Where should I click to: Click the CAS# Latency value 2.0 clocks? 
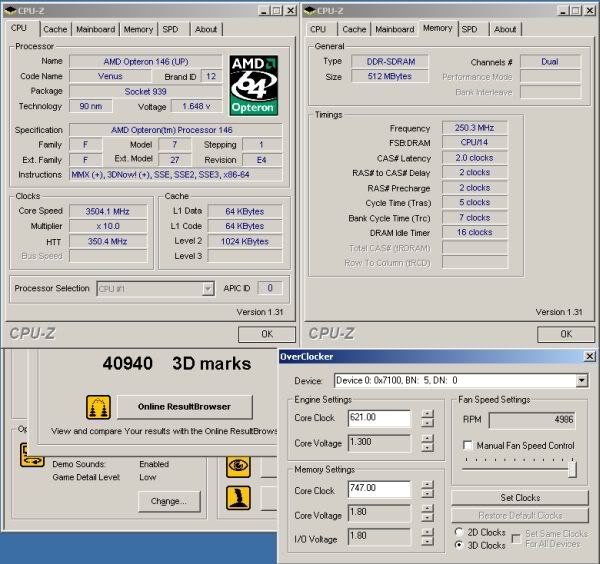coord(474,158)
